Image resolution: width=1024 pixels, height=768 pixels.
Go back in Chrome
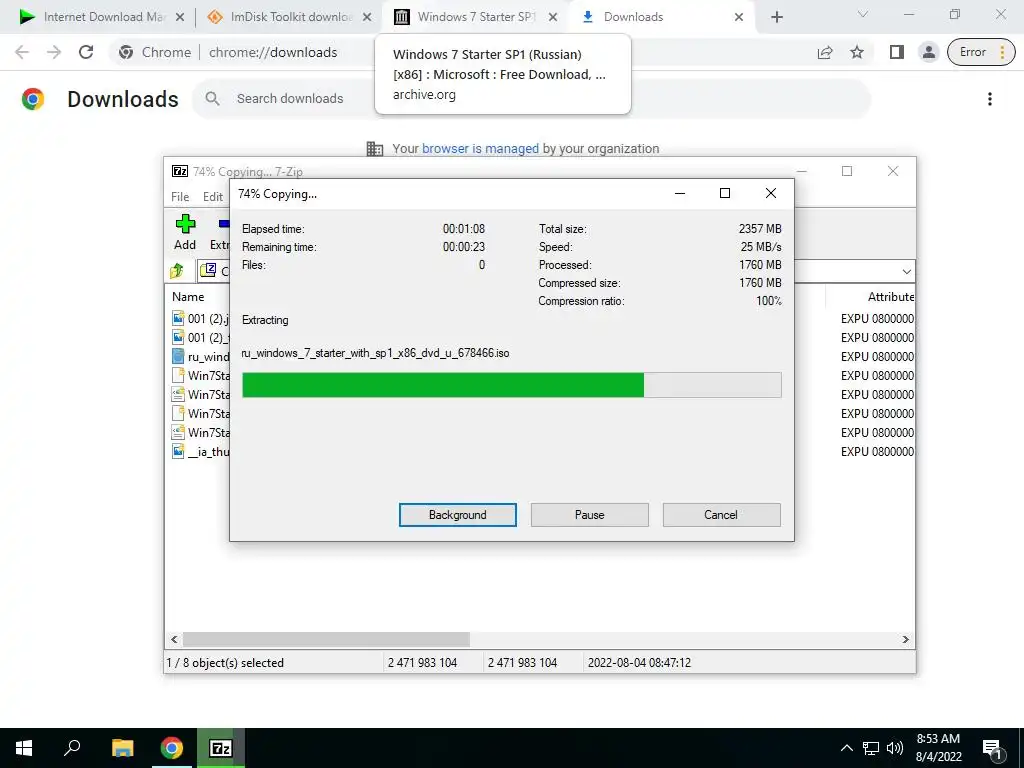pyautogui.click(x=22, y=52)
